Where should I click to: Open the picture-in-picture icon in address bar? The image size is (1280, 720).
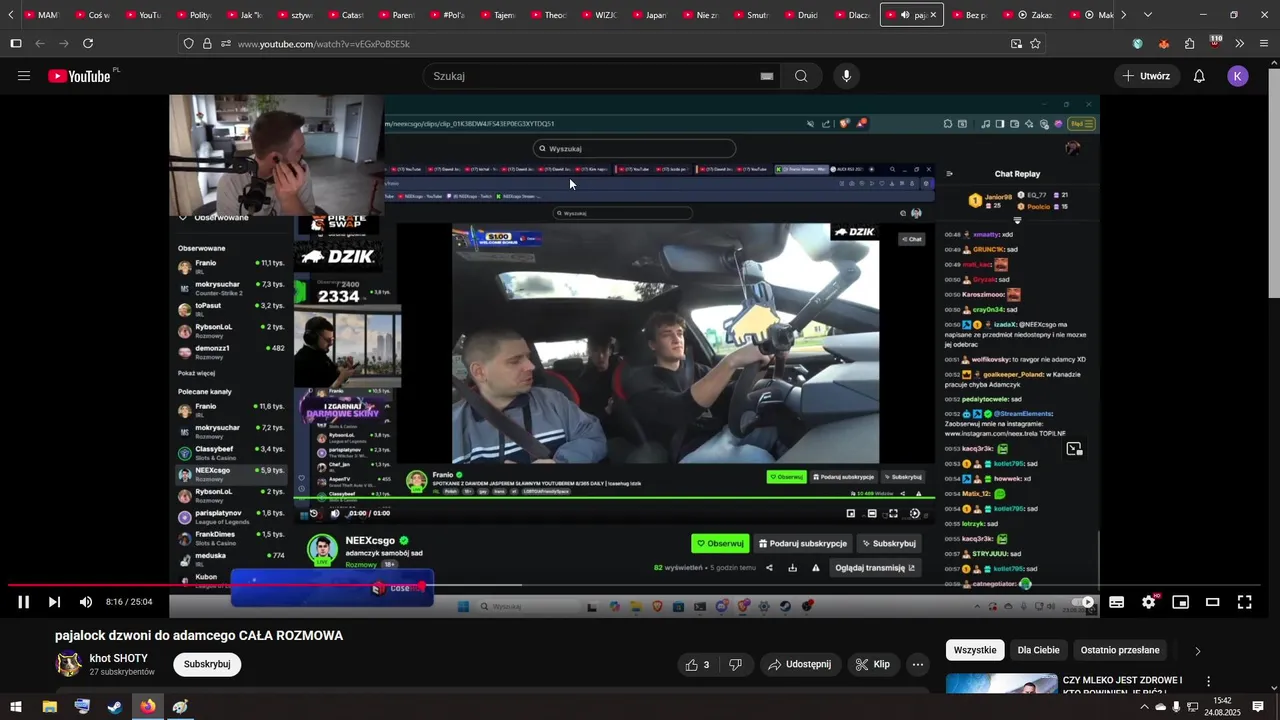pyautogui.click(x=1016, y=44)
